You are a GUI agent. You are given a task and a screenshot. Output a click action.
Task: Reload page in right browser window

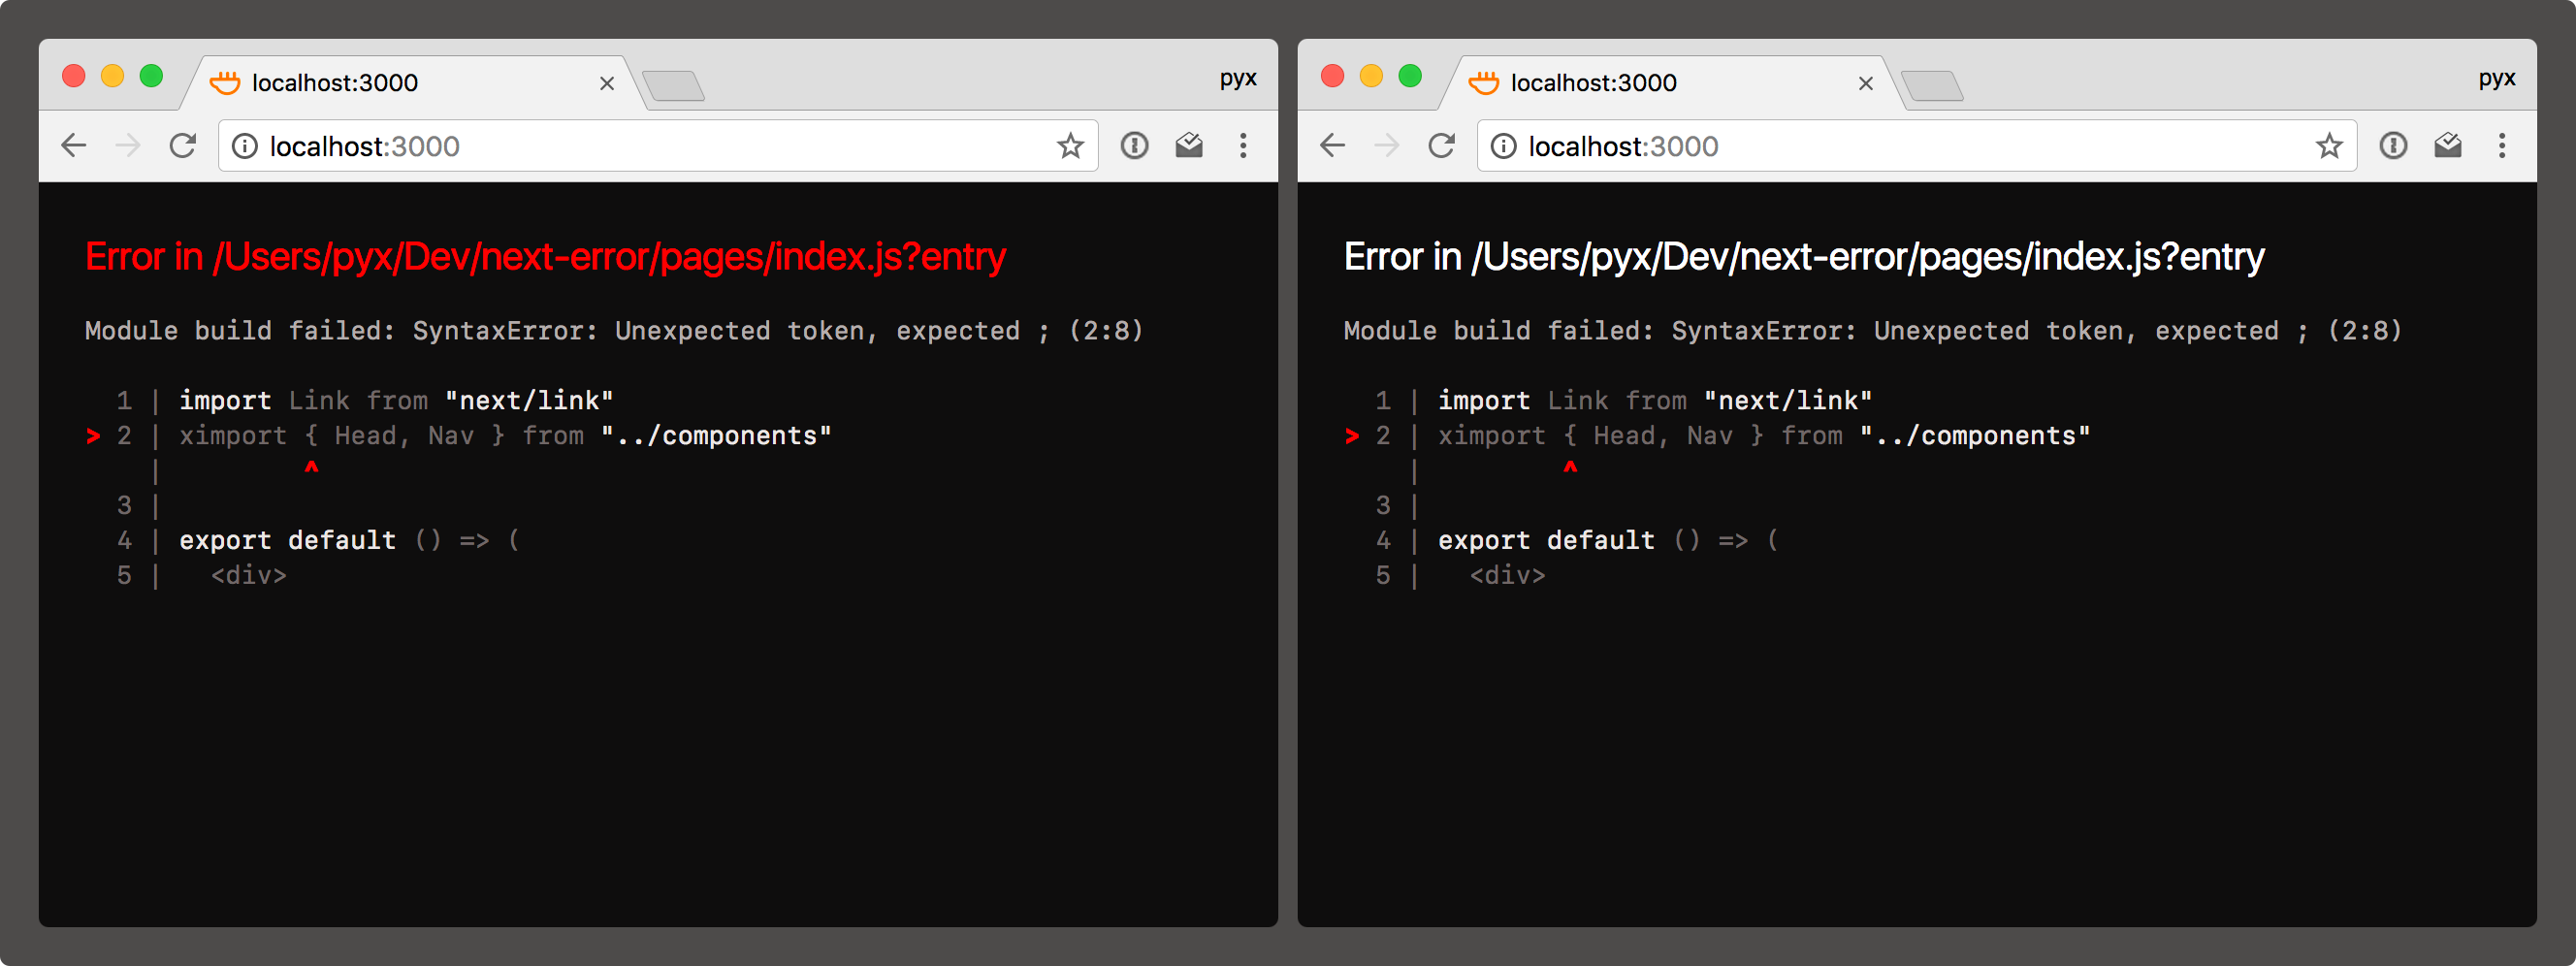1441,146
